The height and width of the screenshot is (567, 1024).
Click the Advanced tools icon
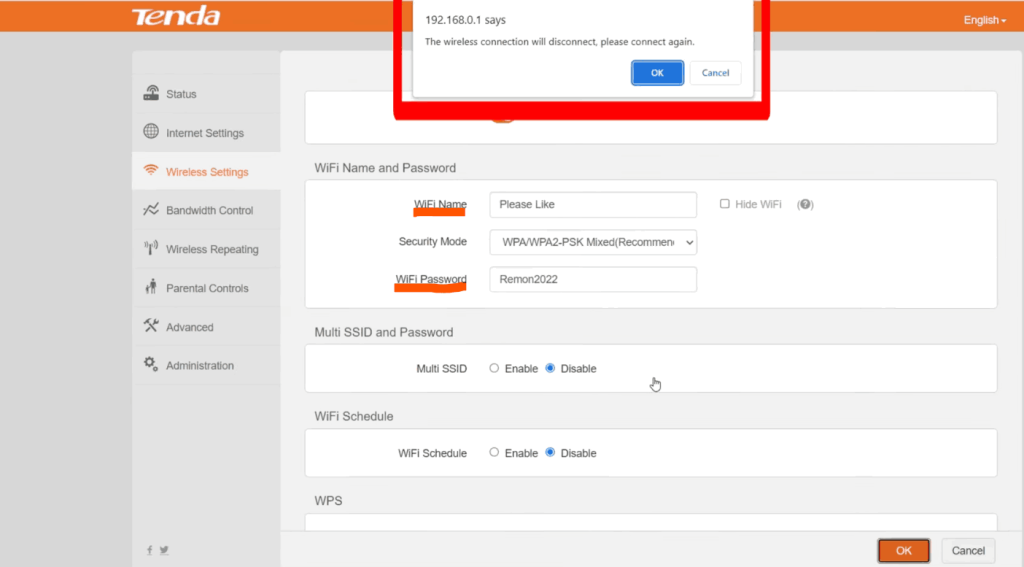point(151,326)
